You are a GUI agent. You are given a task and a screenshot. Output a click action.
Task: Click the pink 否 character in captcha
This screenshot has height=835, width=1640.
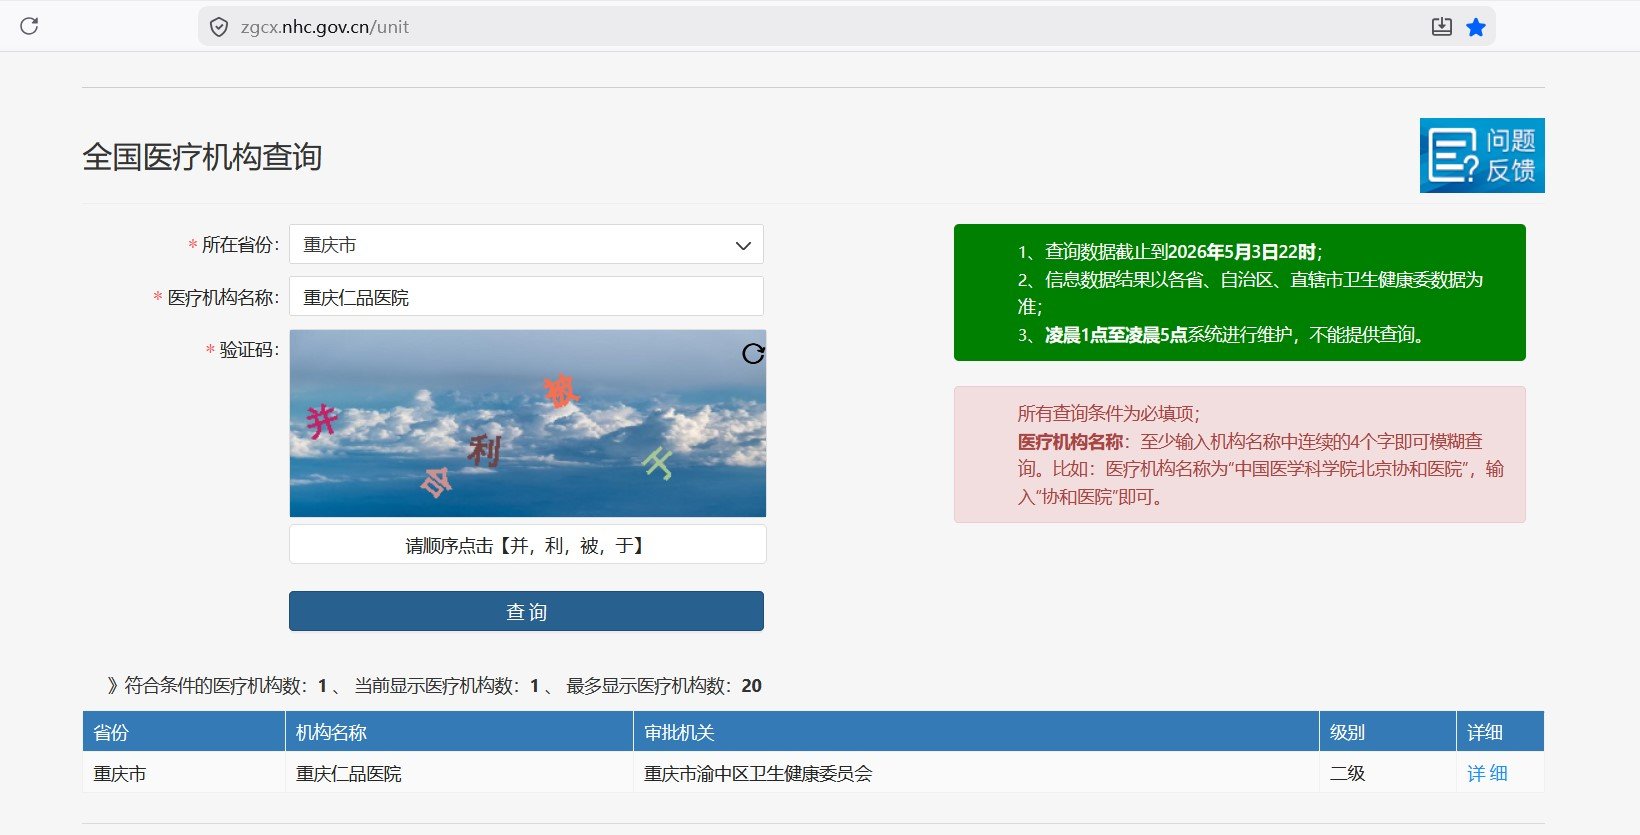436,483
